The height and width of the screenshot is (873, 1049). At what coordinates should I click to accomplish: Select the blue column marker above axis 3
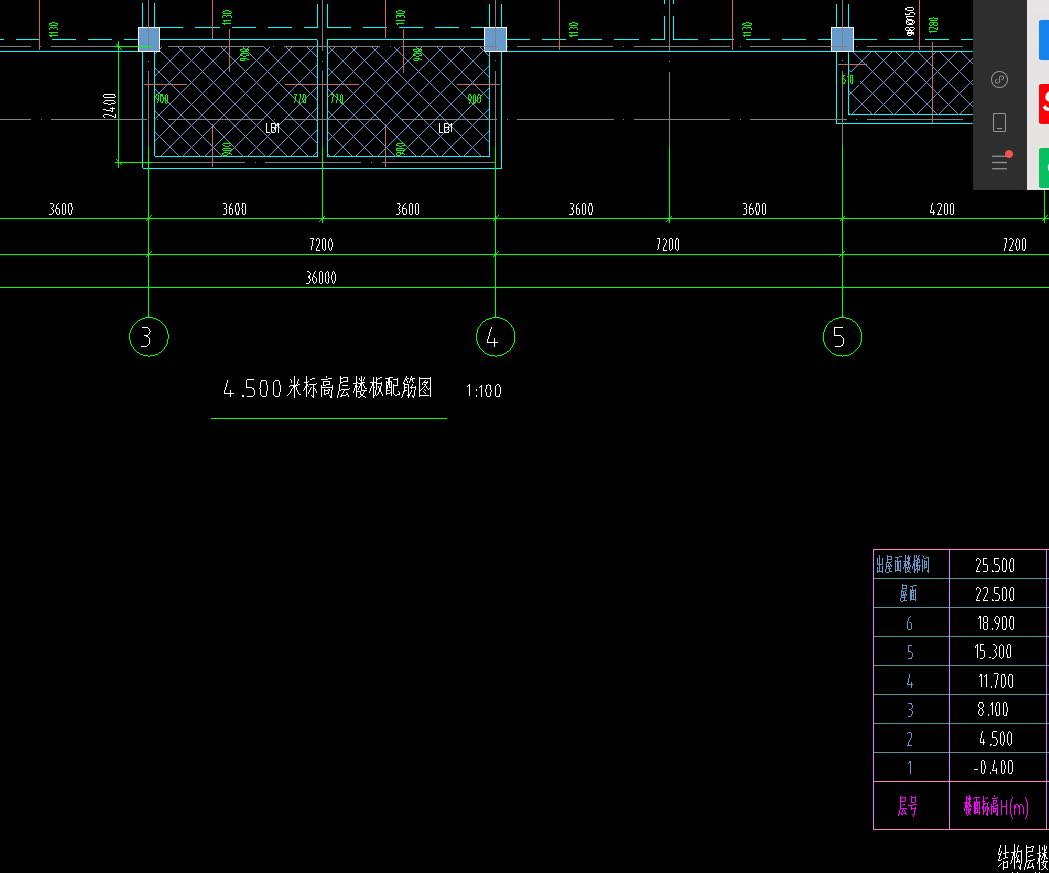[149, 39]
